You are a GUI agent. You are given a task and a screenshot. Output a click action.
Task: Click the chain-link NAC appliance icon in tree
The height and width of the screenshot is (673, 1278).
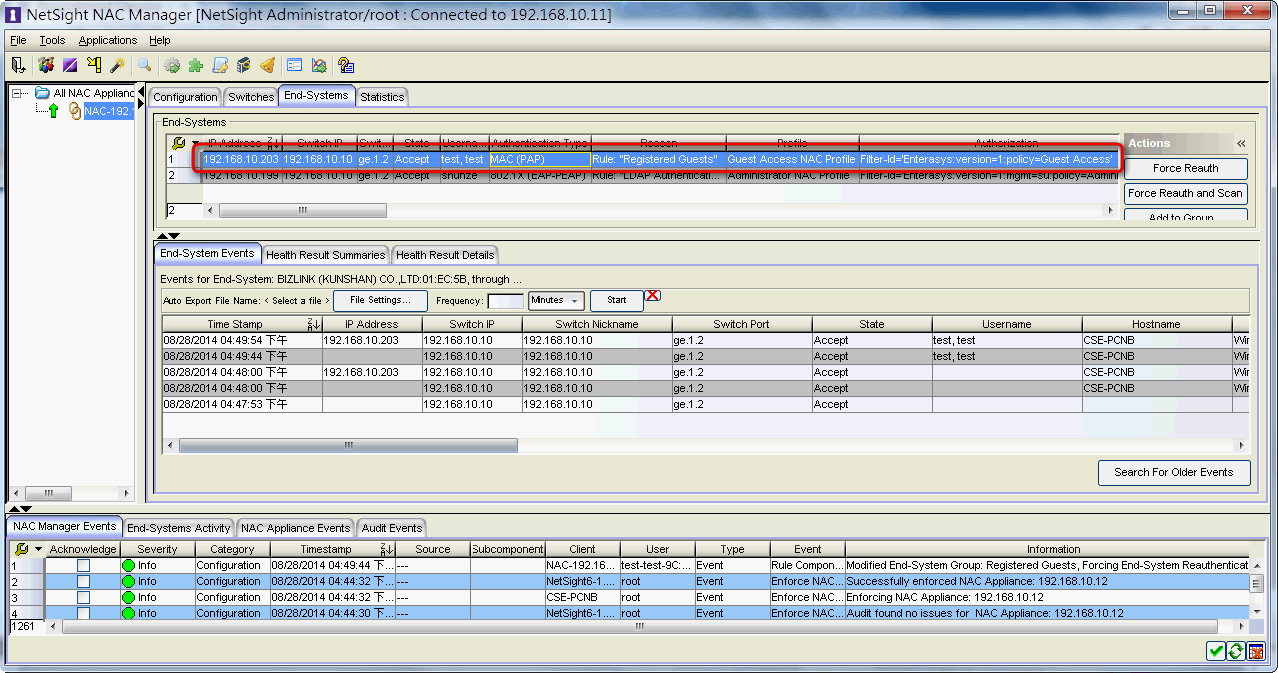(x=75, y=111)
